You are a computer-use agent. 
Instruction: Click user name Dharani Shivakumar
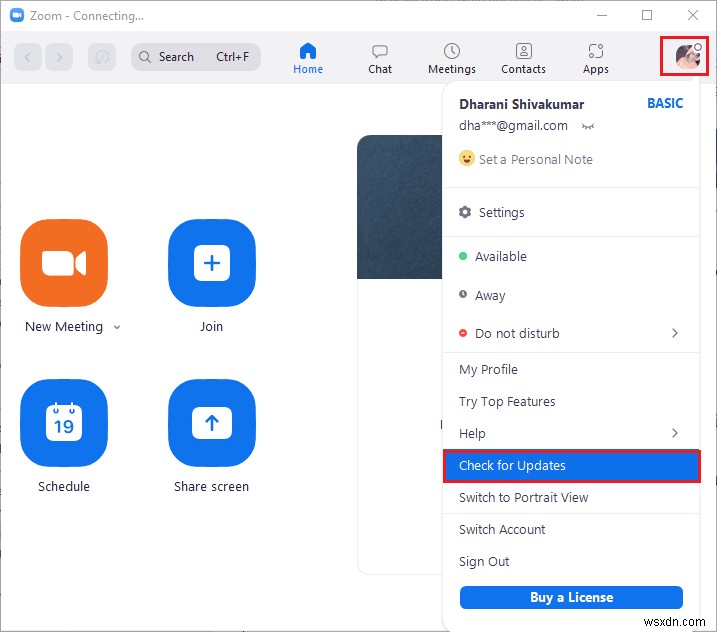521,104
